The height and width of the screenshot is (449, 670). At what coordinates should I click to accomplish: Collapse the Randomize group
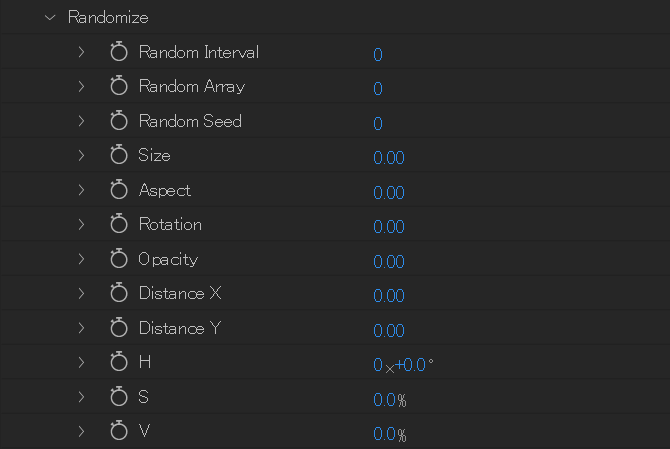(50, 17)
